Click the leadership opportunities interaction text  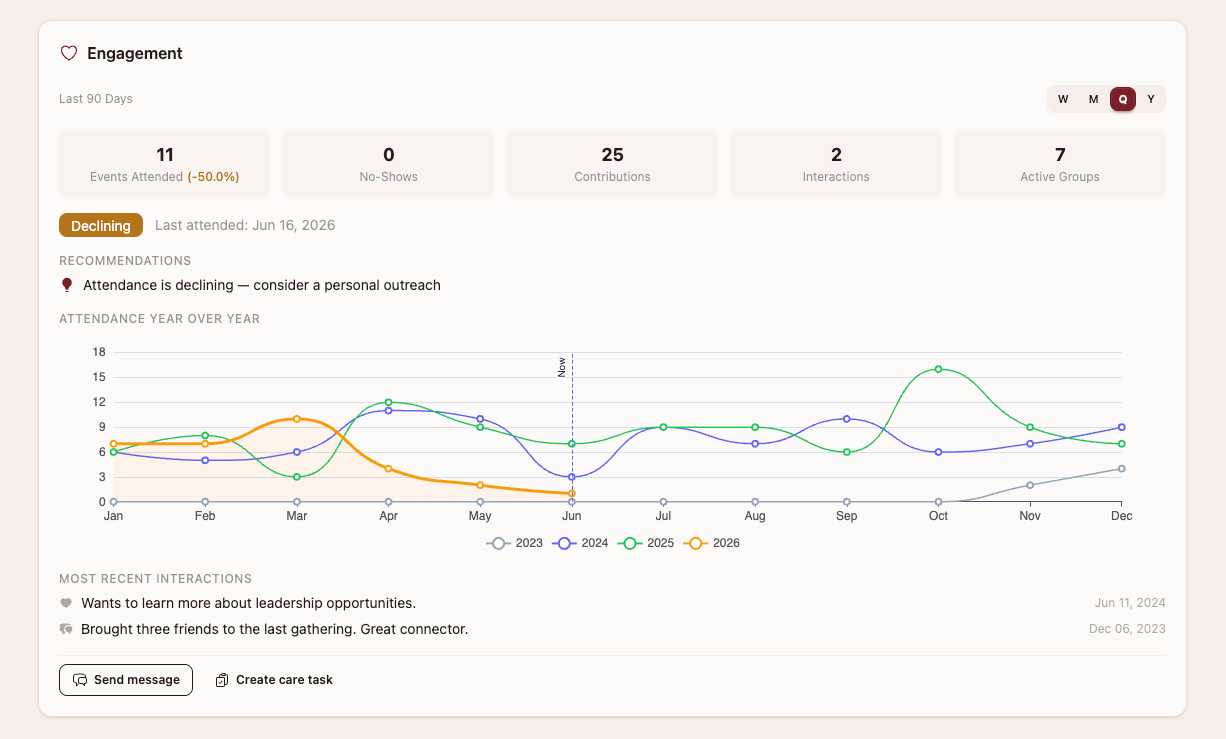coord(248,603)
